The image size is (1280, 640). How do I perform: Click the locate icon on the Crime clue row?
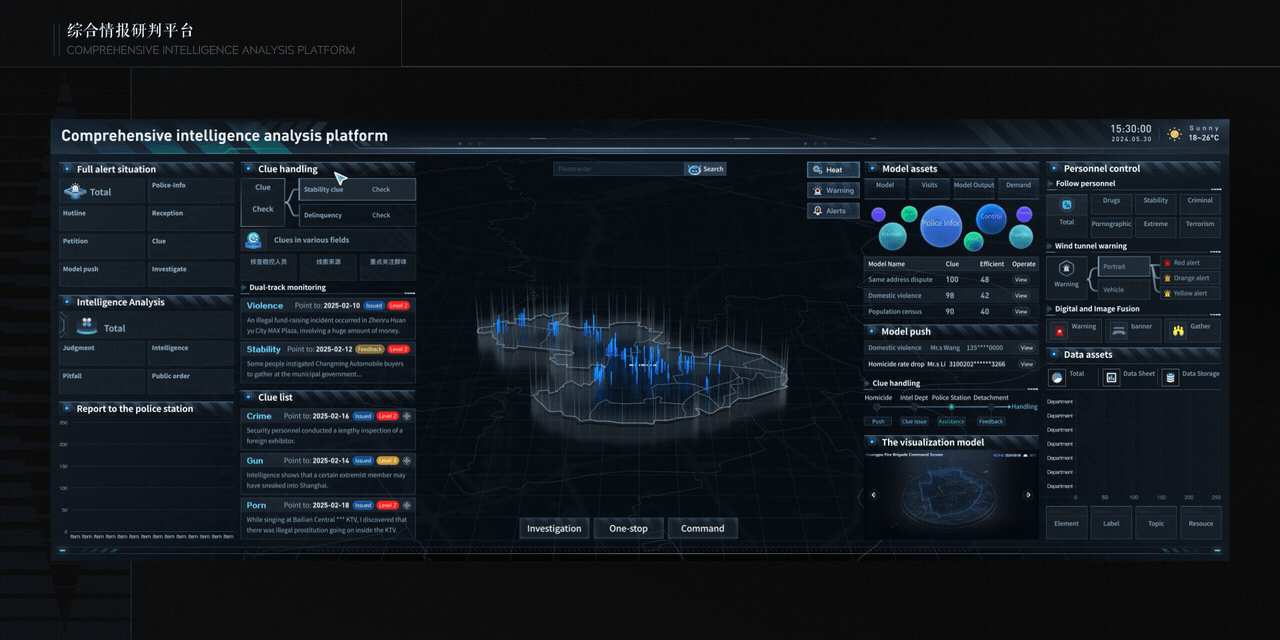tap(407, 416)
